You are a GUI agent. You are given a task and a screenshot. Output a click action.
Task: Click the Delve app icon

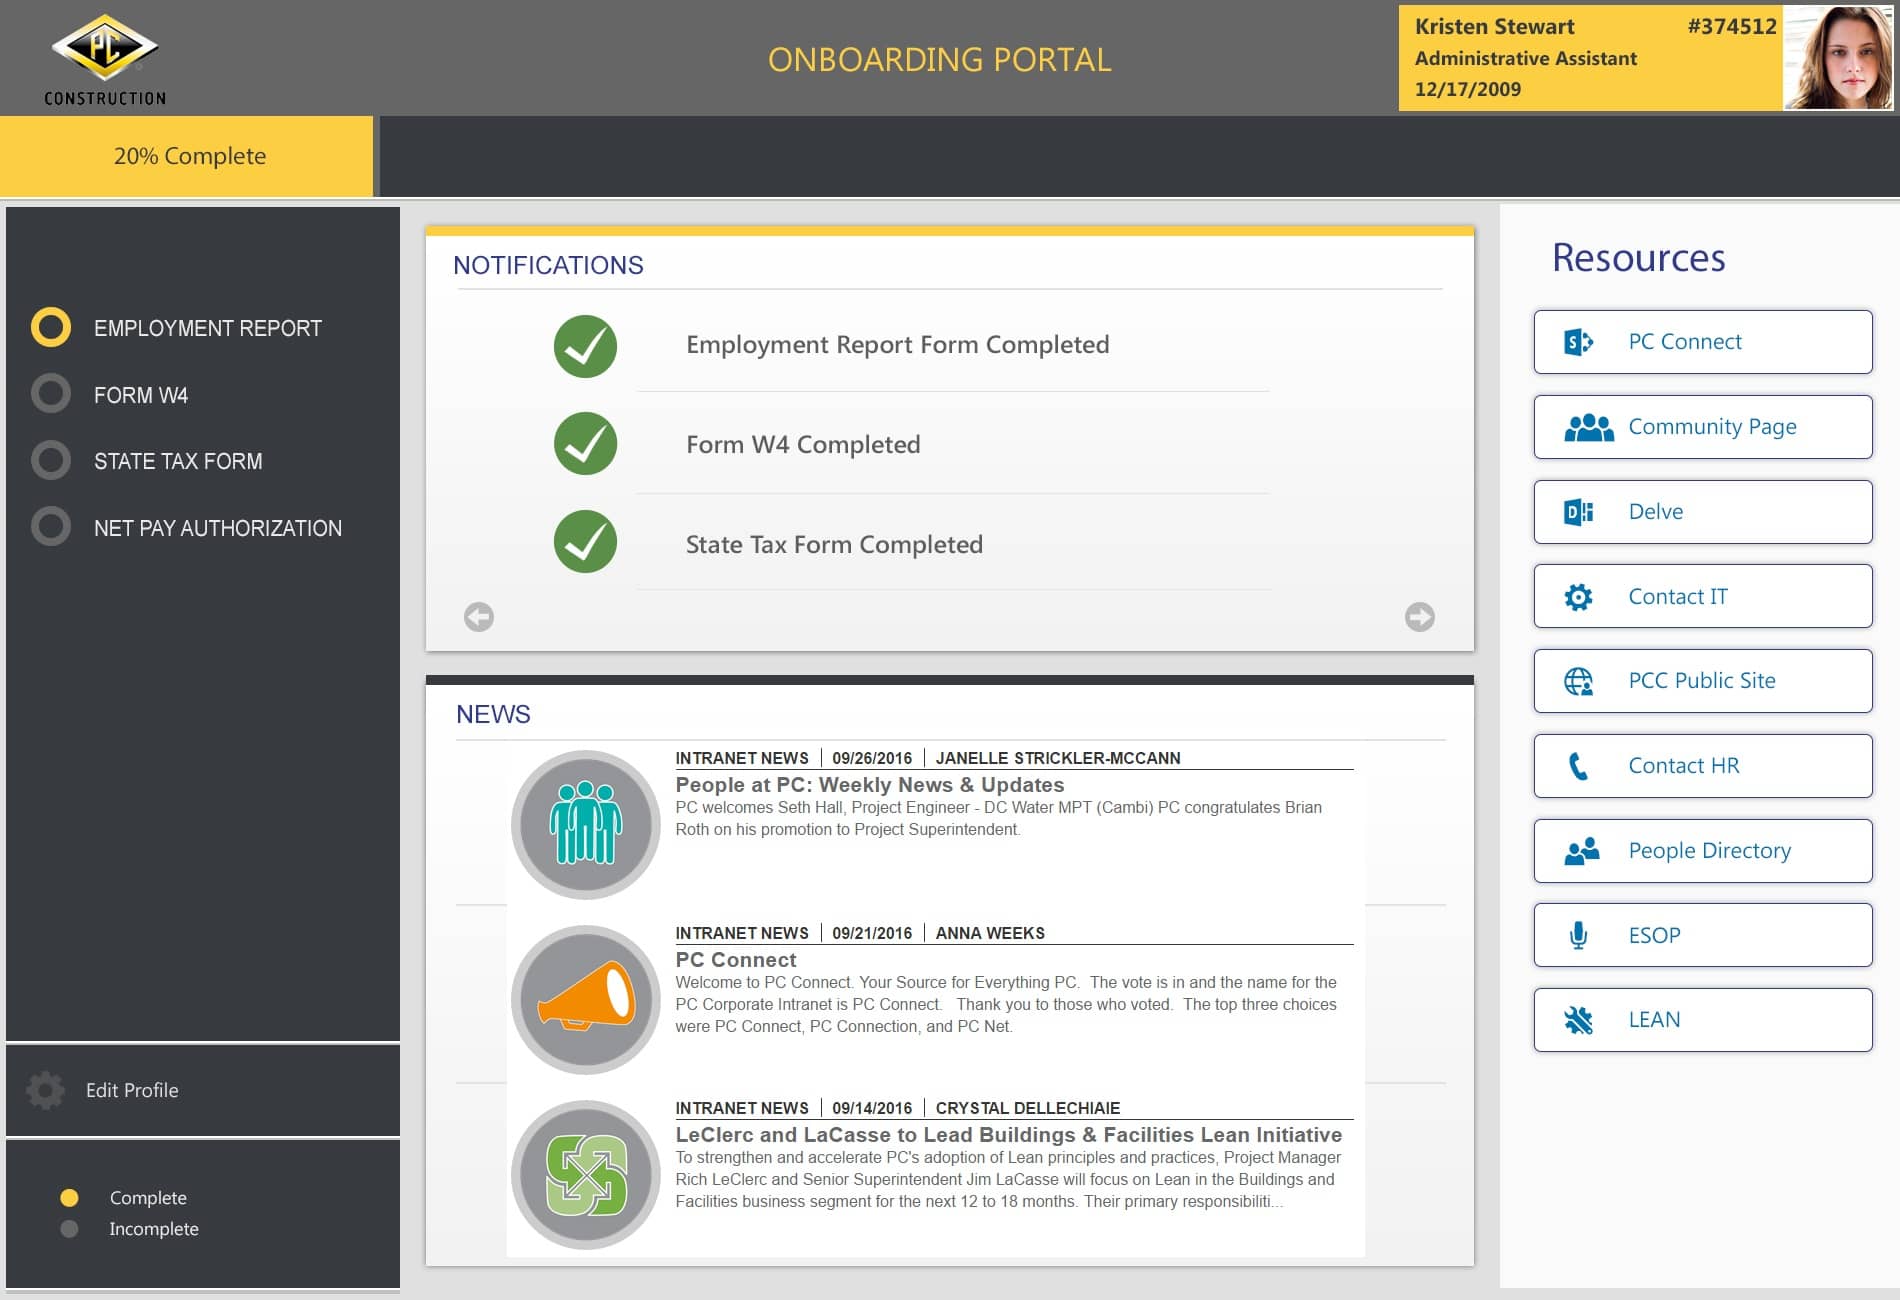pyautogui.click(x=1578, y=512)
